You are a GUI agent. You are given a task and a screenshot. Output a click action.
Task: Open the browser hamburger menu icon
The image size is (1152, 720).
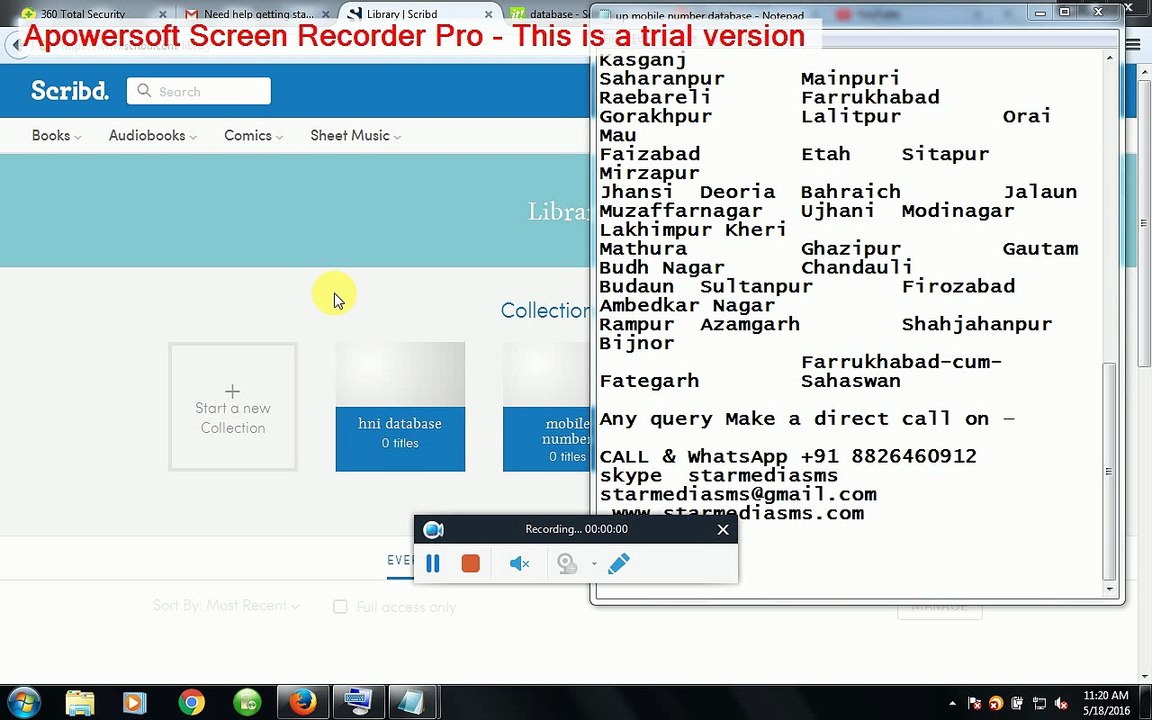coord(1133,45)
